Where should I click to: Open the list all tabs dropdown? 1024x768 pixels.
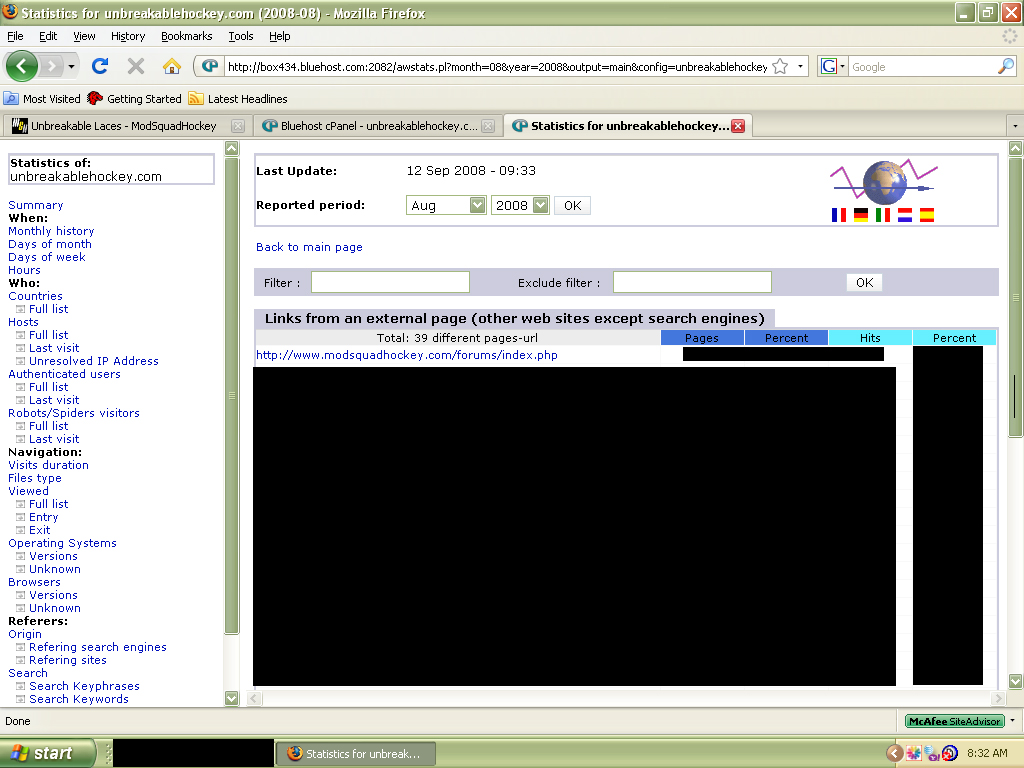1014,125
